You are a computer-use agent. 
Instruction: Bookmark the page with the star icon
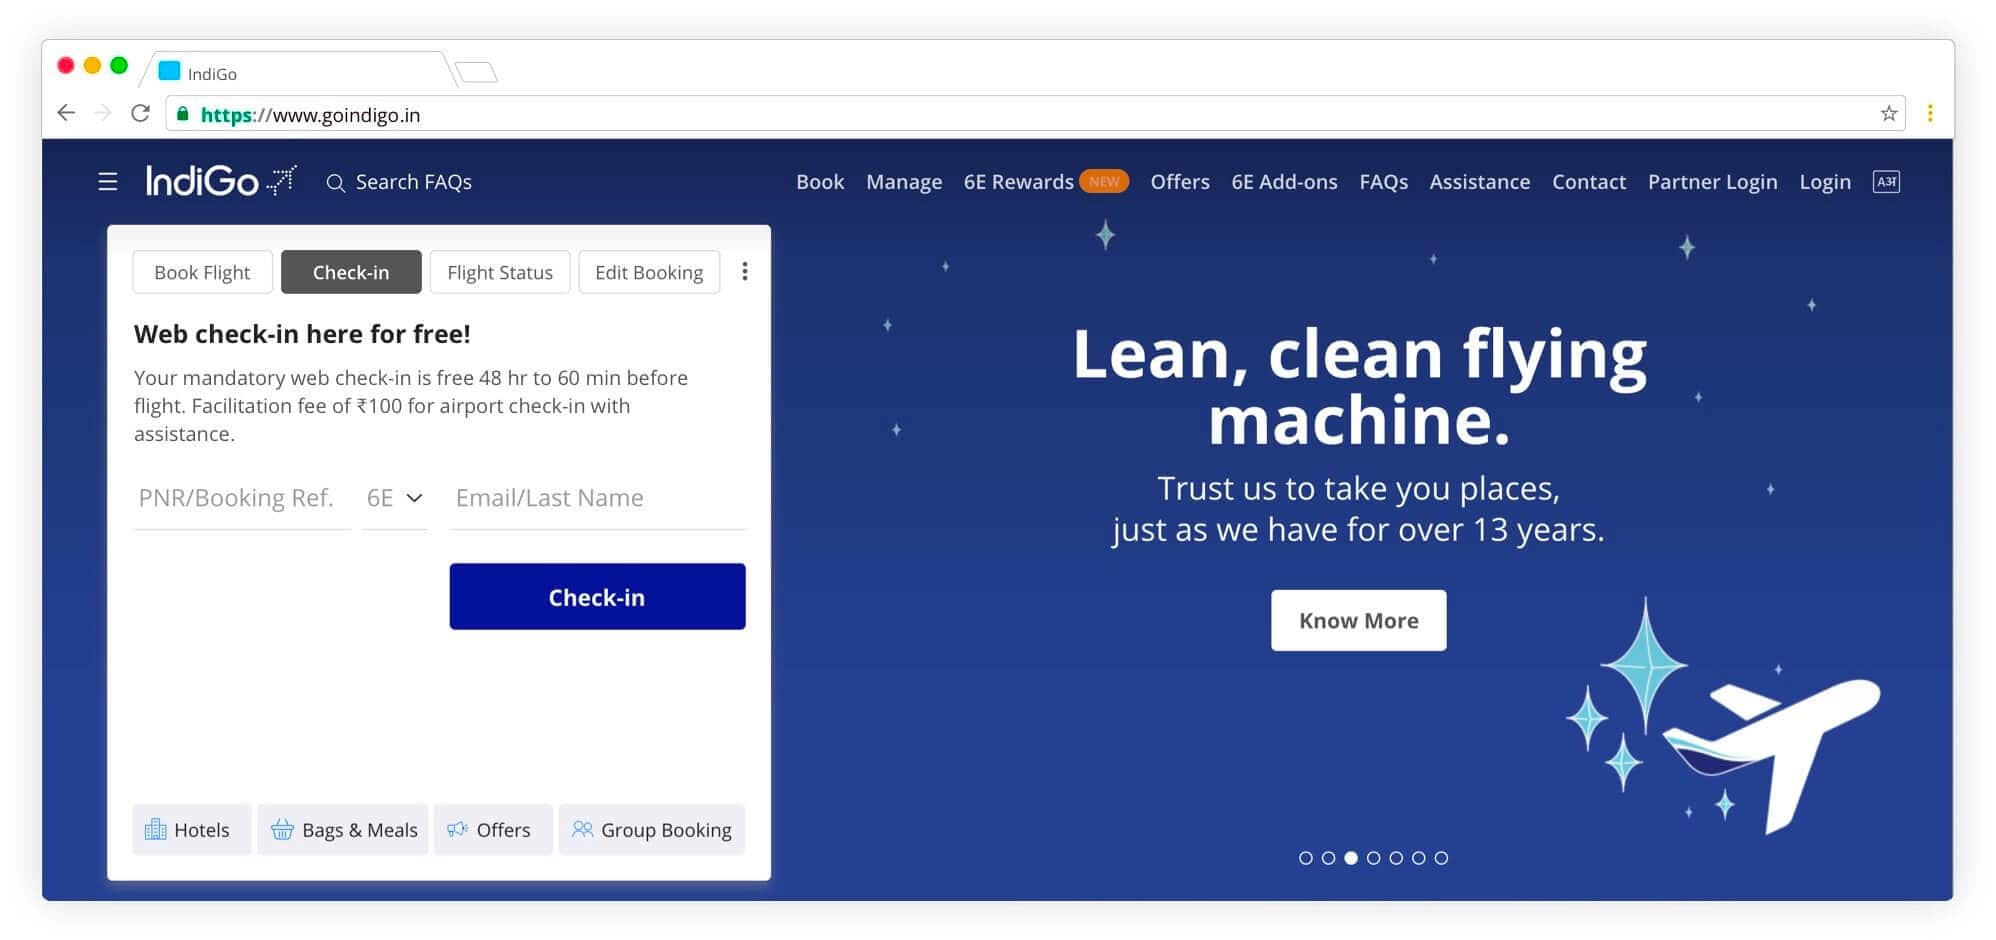pyautogui.click(x=1888, y=114)
